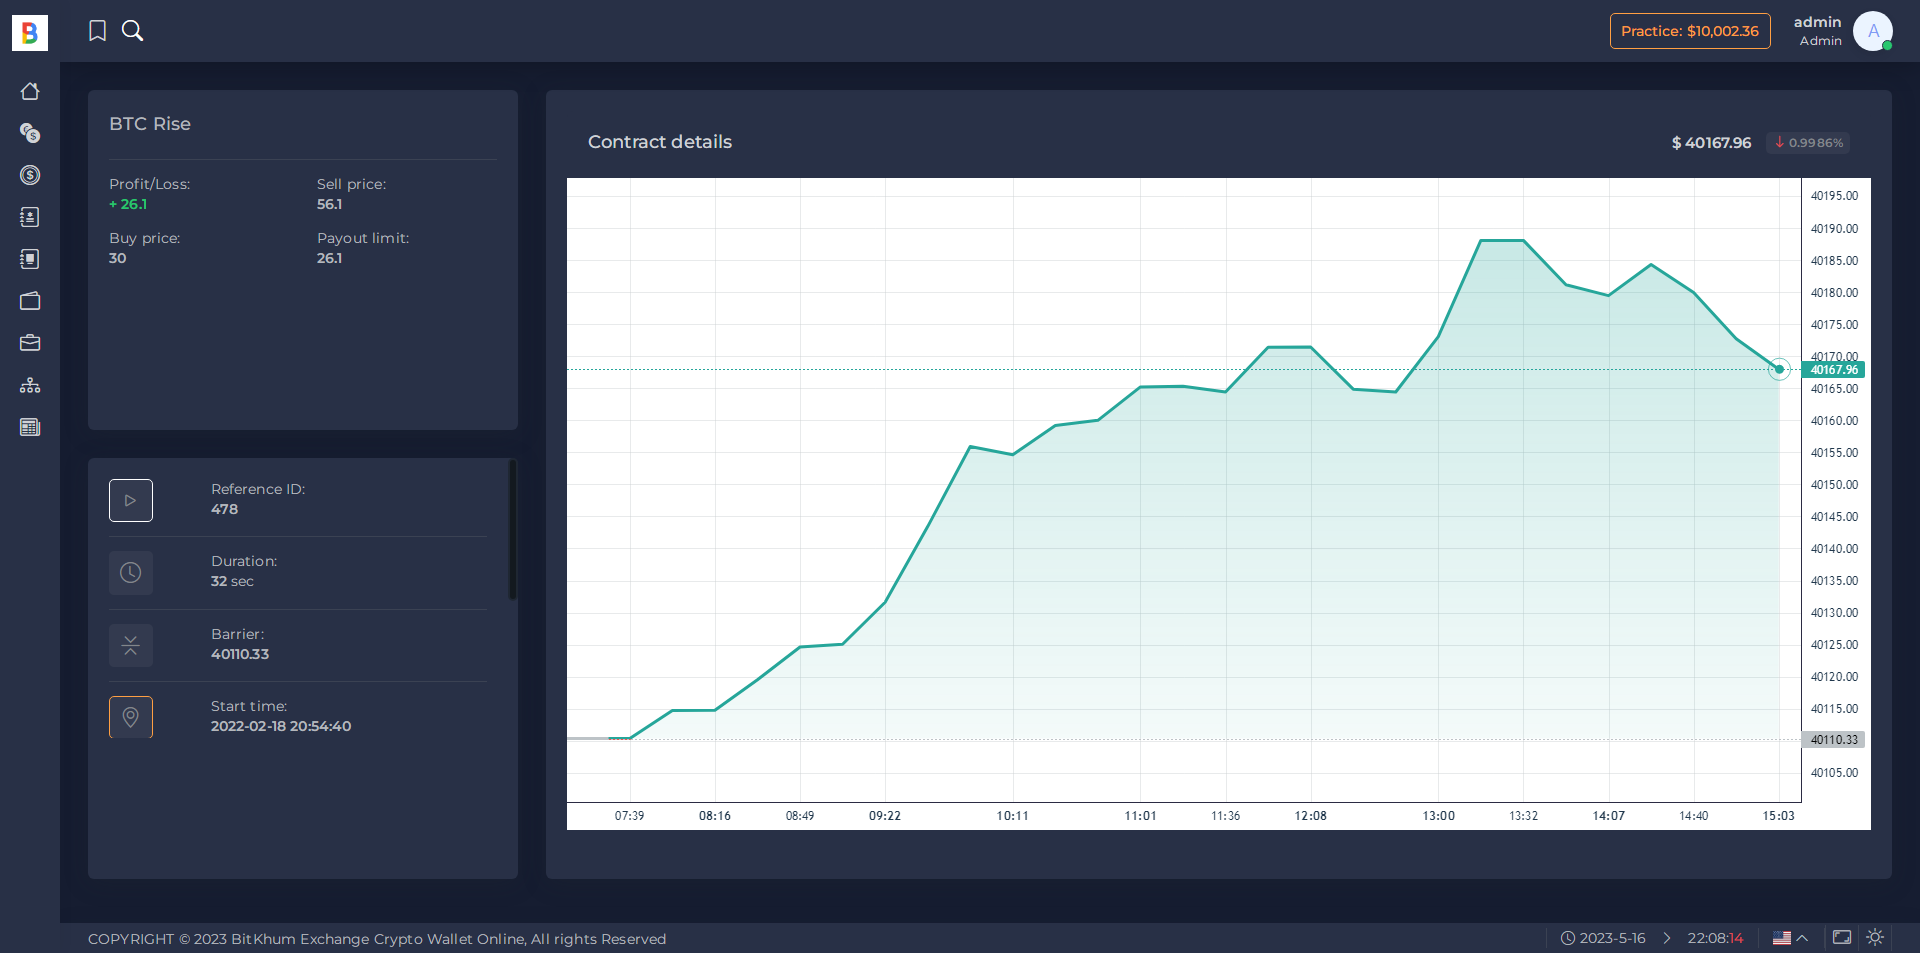The height and width of the screenshot is (953, 1920).
Task: Click the Contract details heading
Action: (660, 142)
